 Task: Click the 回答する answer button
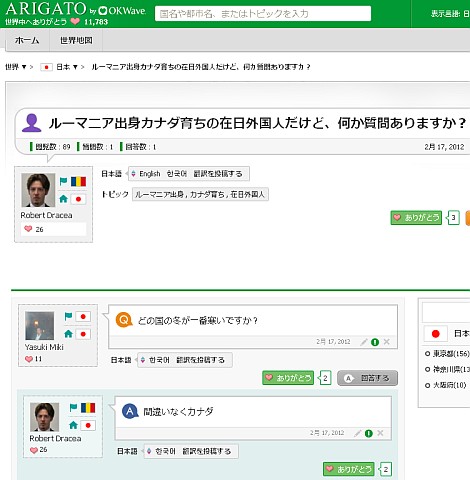click(x=368, y=378)
